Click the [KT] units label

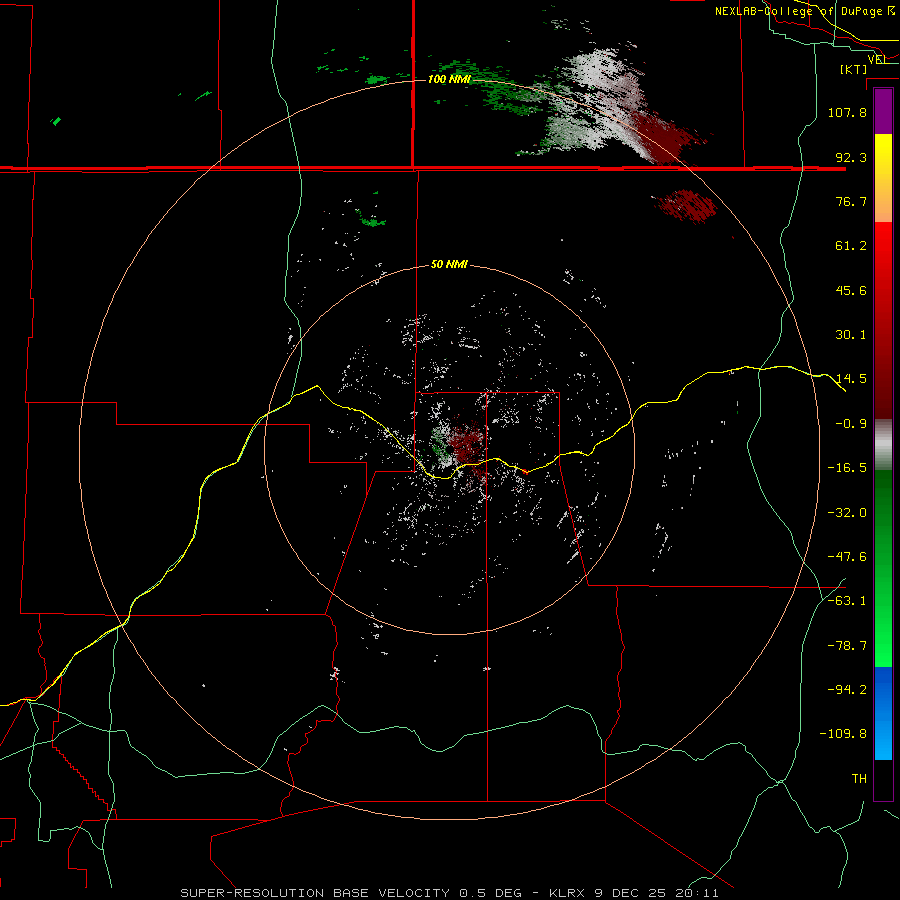(854, 69)
